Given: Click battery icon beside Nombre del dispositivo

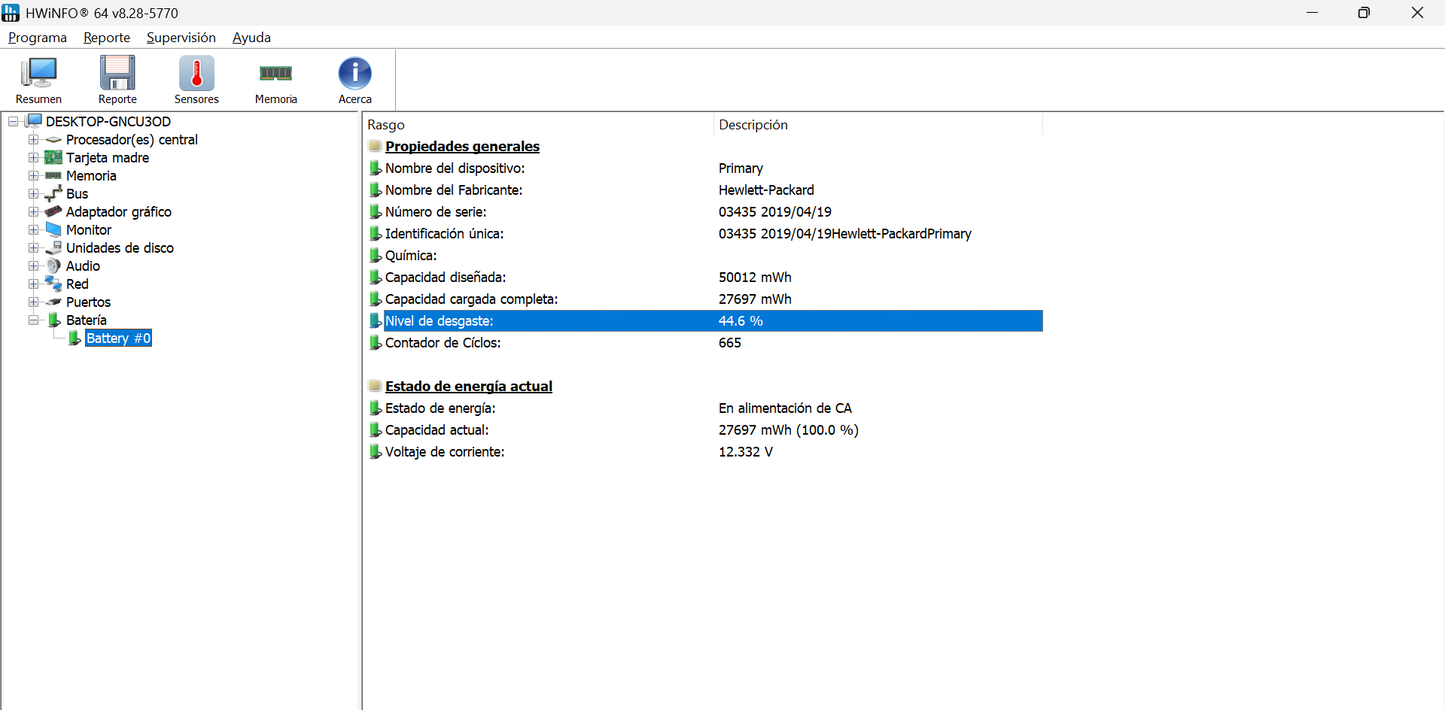Looking at the screenshot, I should click(375, 168).
